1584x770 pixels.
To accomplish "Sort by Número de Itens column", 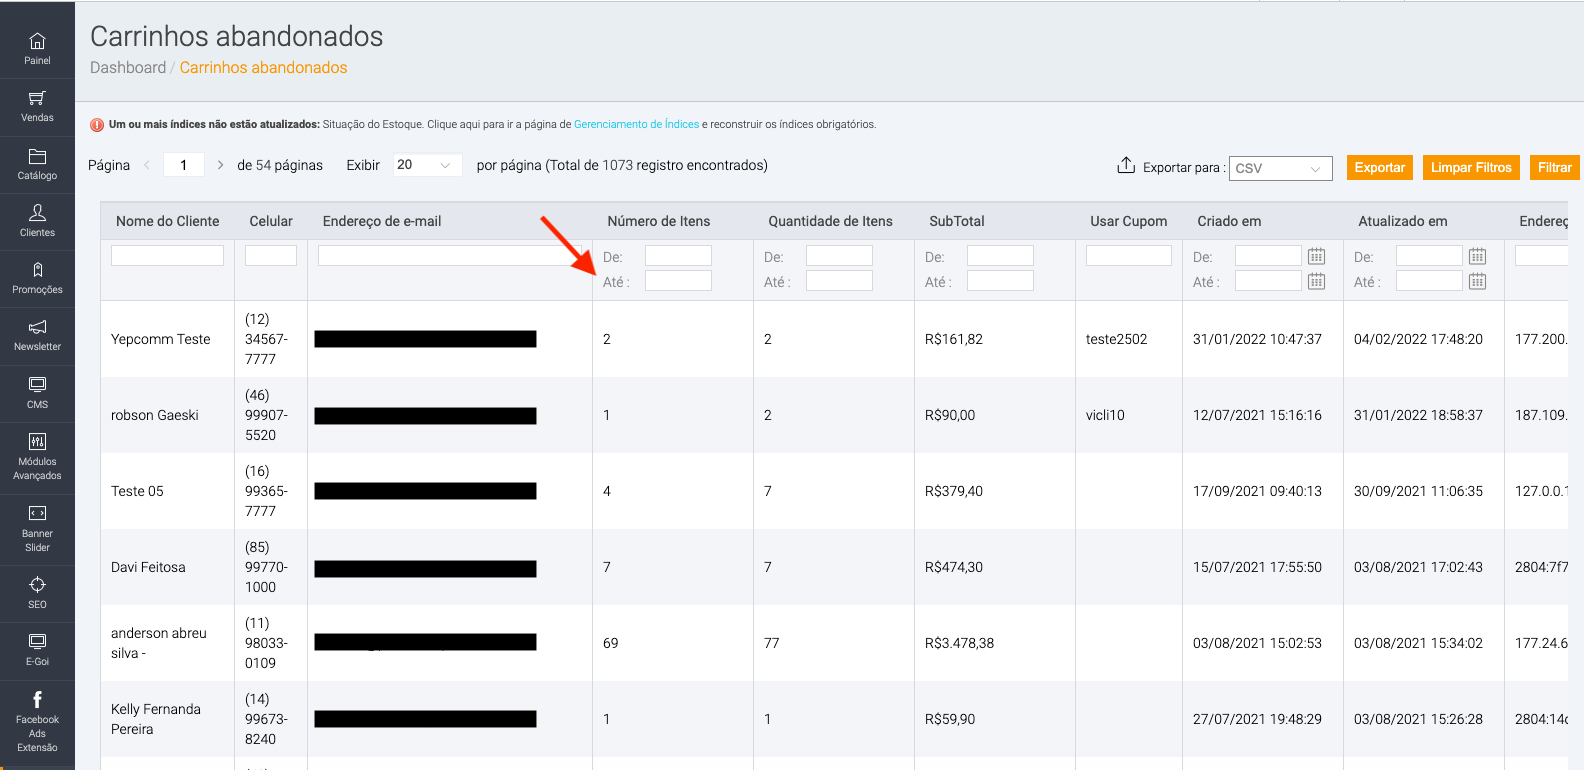I will (659, 221).
